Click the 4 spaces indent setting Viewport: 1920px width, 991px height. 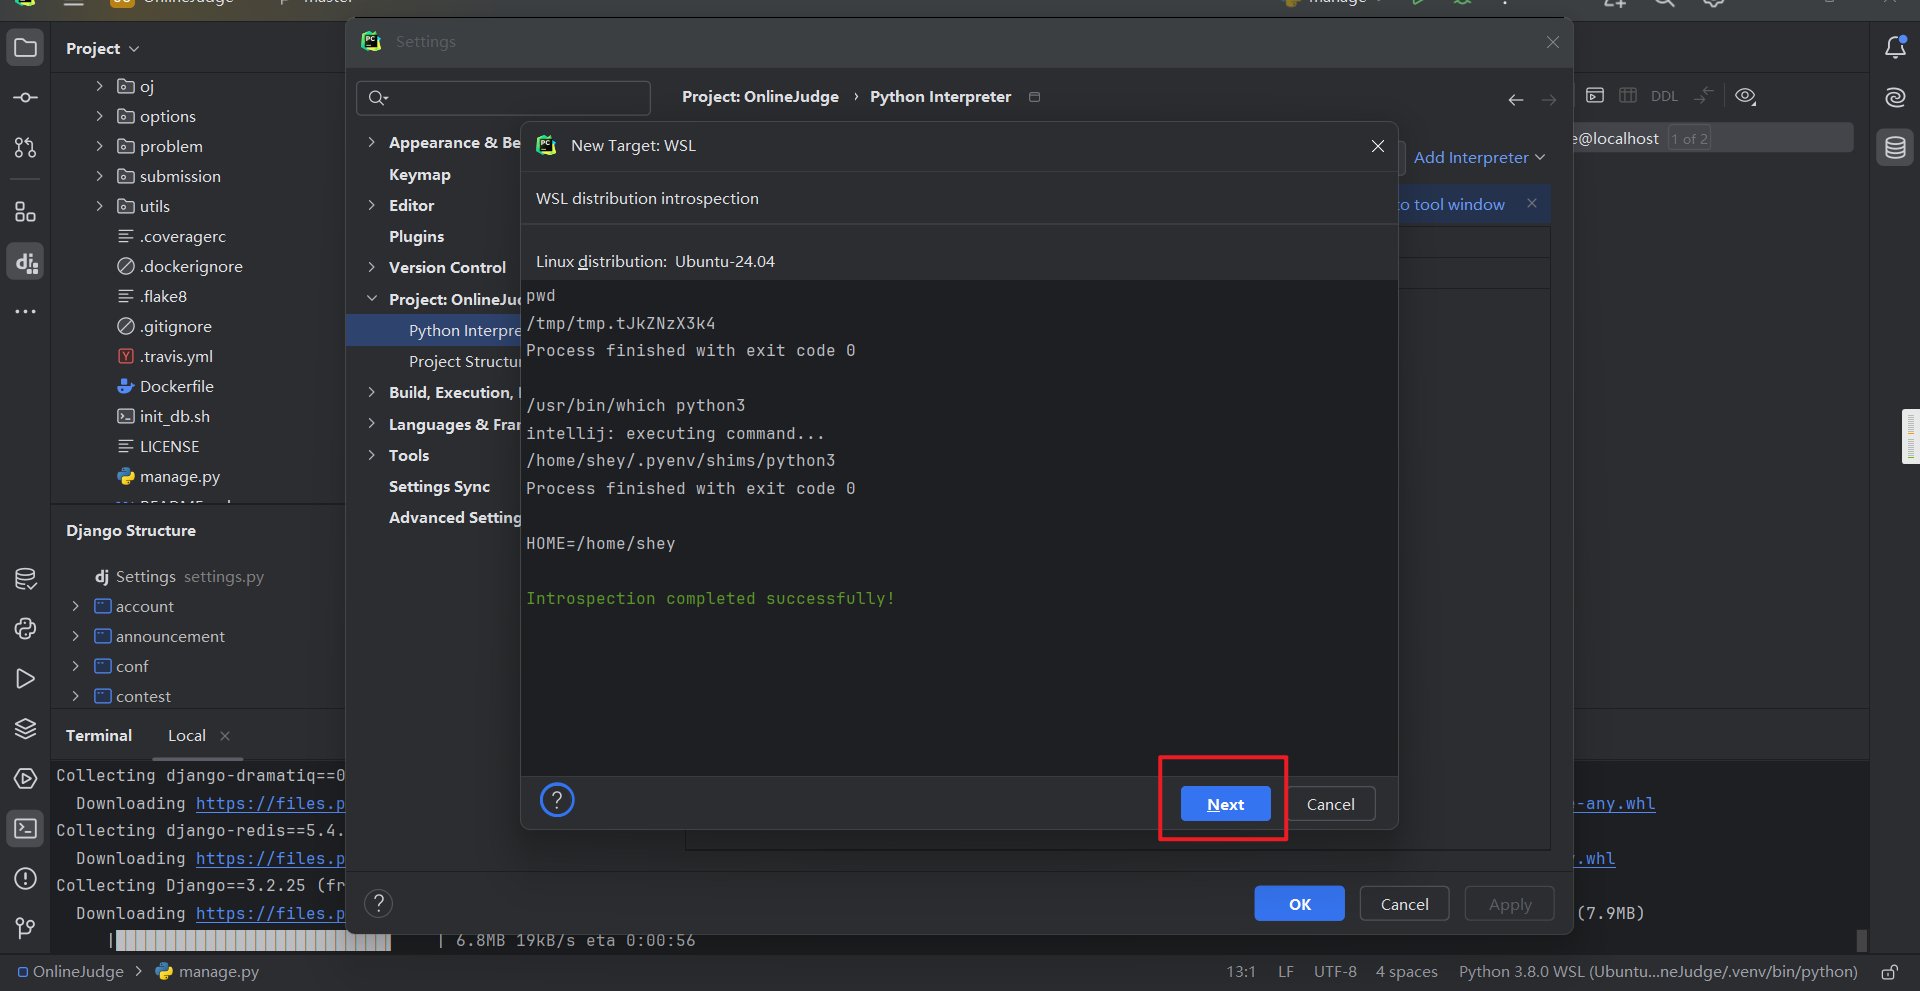[x=1406, y=972]
